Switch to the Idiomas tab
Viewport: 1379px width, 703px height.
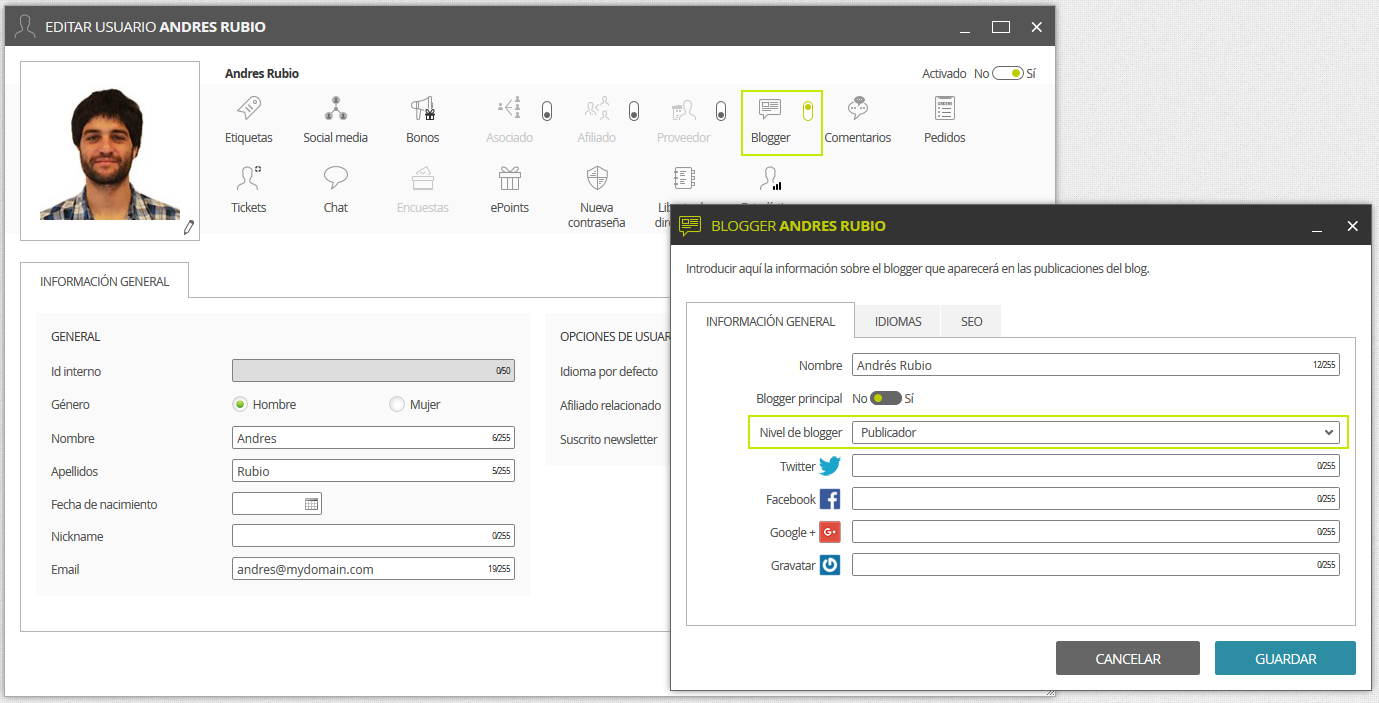click(x=898, y=322)
